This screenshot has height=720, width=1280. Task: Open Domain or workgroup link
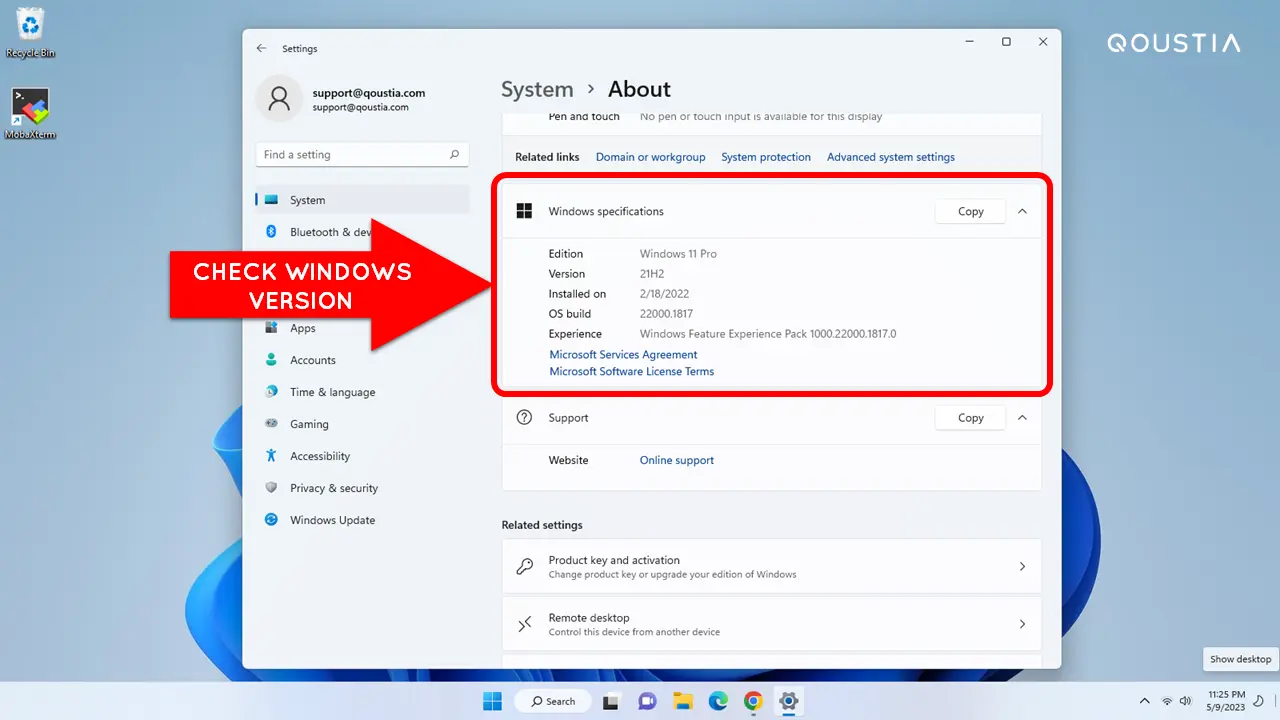point(651,157)
